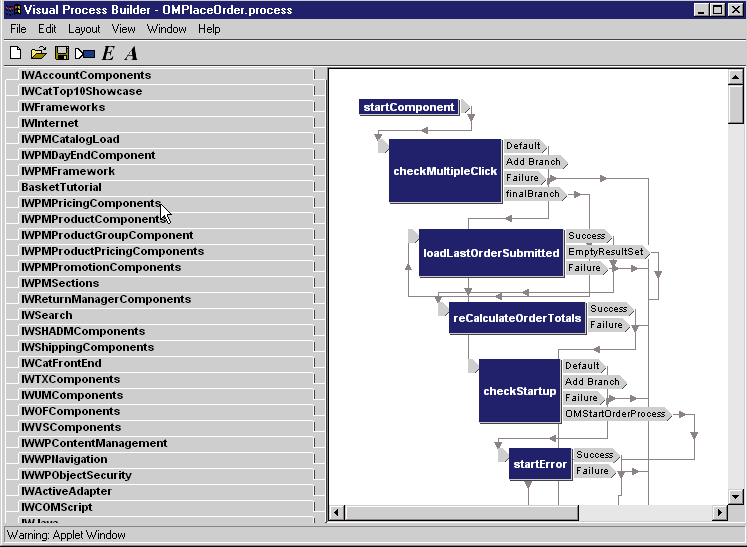Click the italic E toolbar icon
747x547 pixels.
click(x=108, y=52)
